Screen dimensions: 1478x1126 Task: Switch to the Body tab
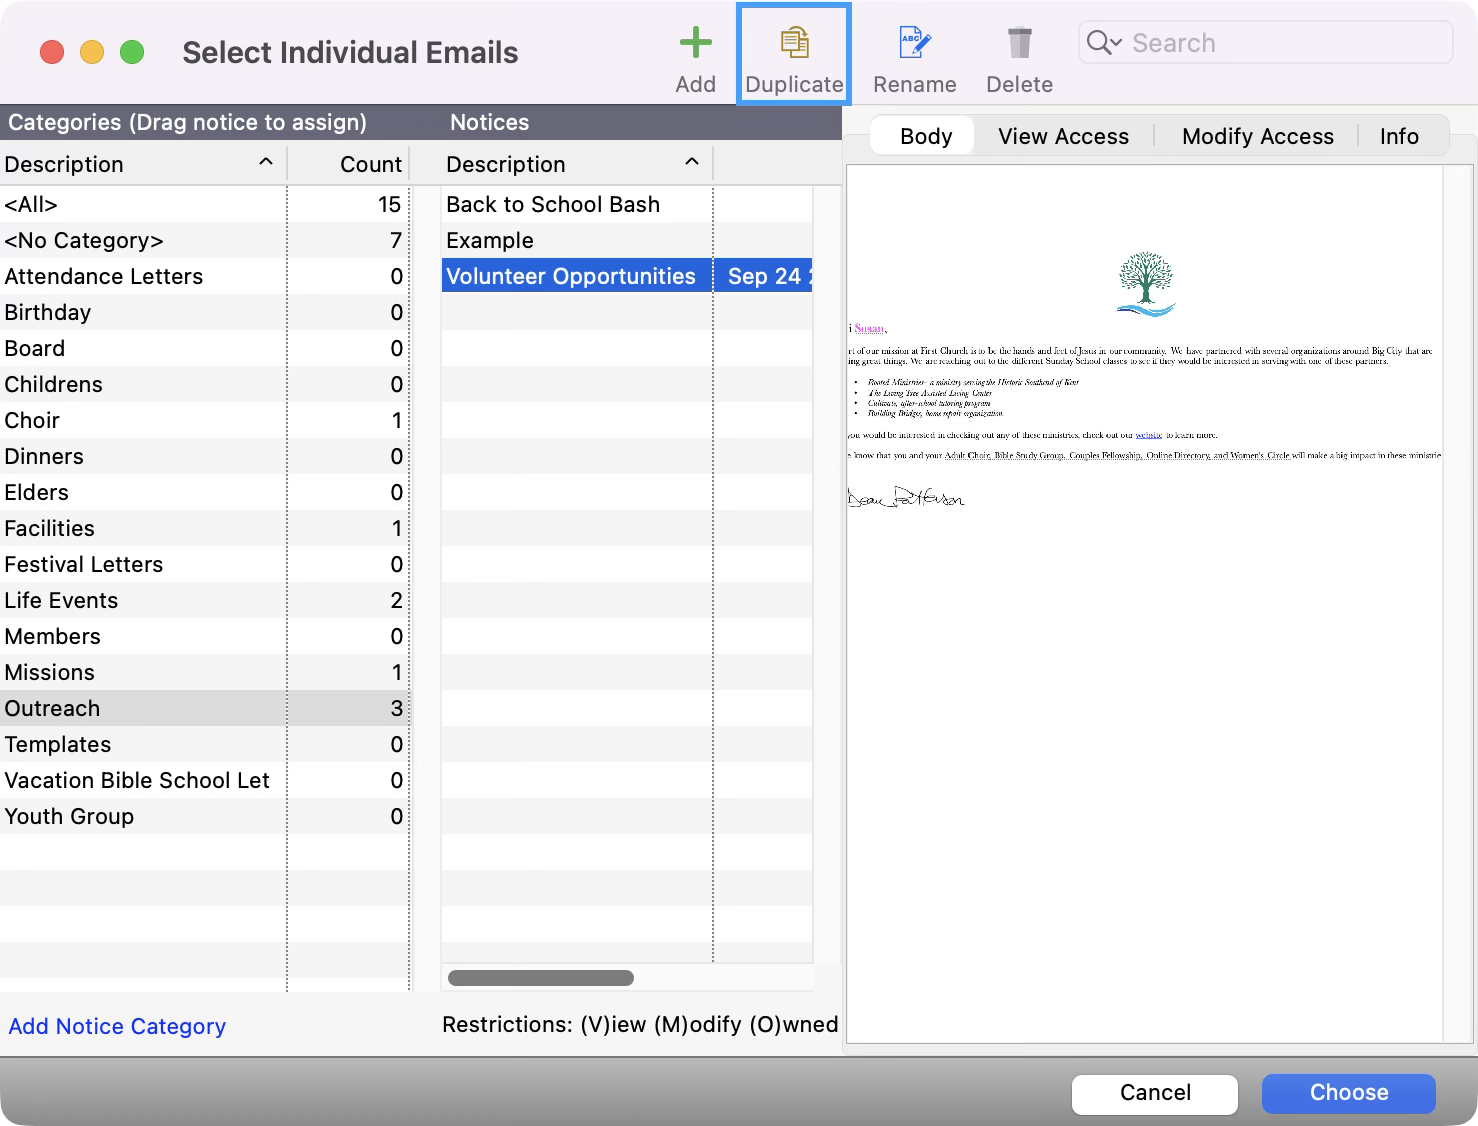(925, 136)
